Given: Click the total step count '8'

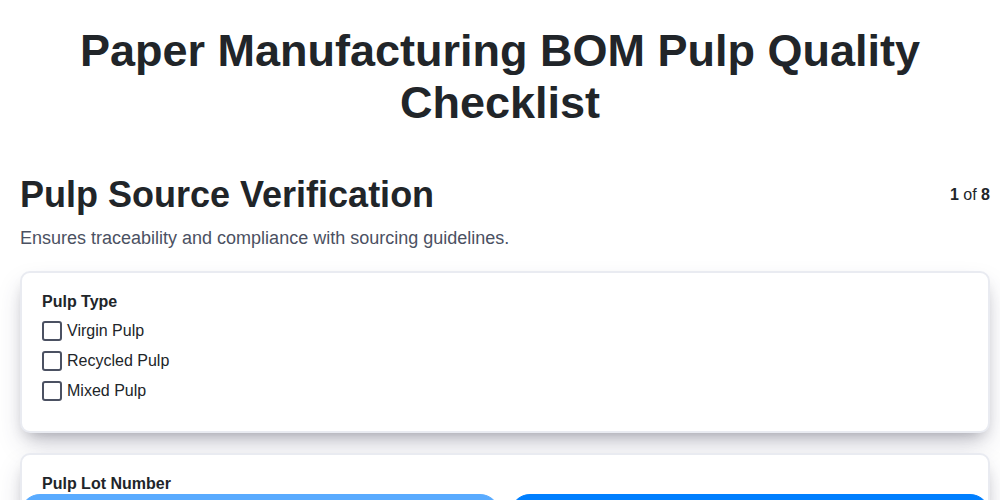Looking at the screenshot, I should [985, 195].
